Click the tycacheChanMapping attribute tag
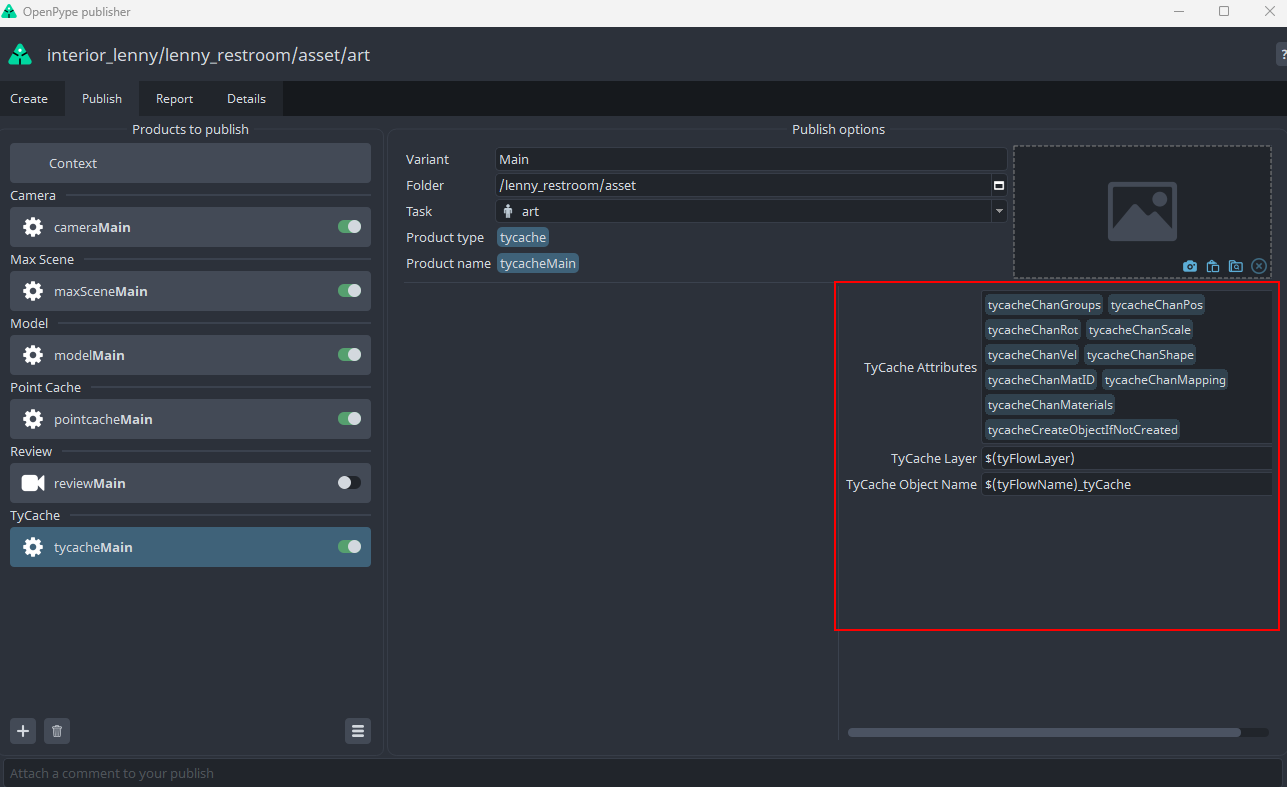Image resolution: width=1287 pixels, height=787 pixels. tap(1165, 380)
